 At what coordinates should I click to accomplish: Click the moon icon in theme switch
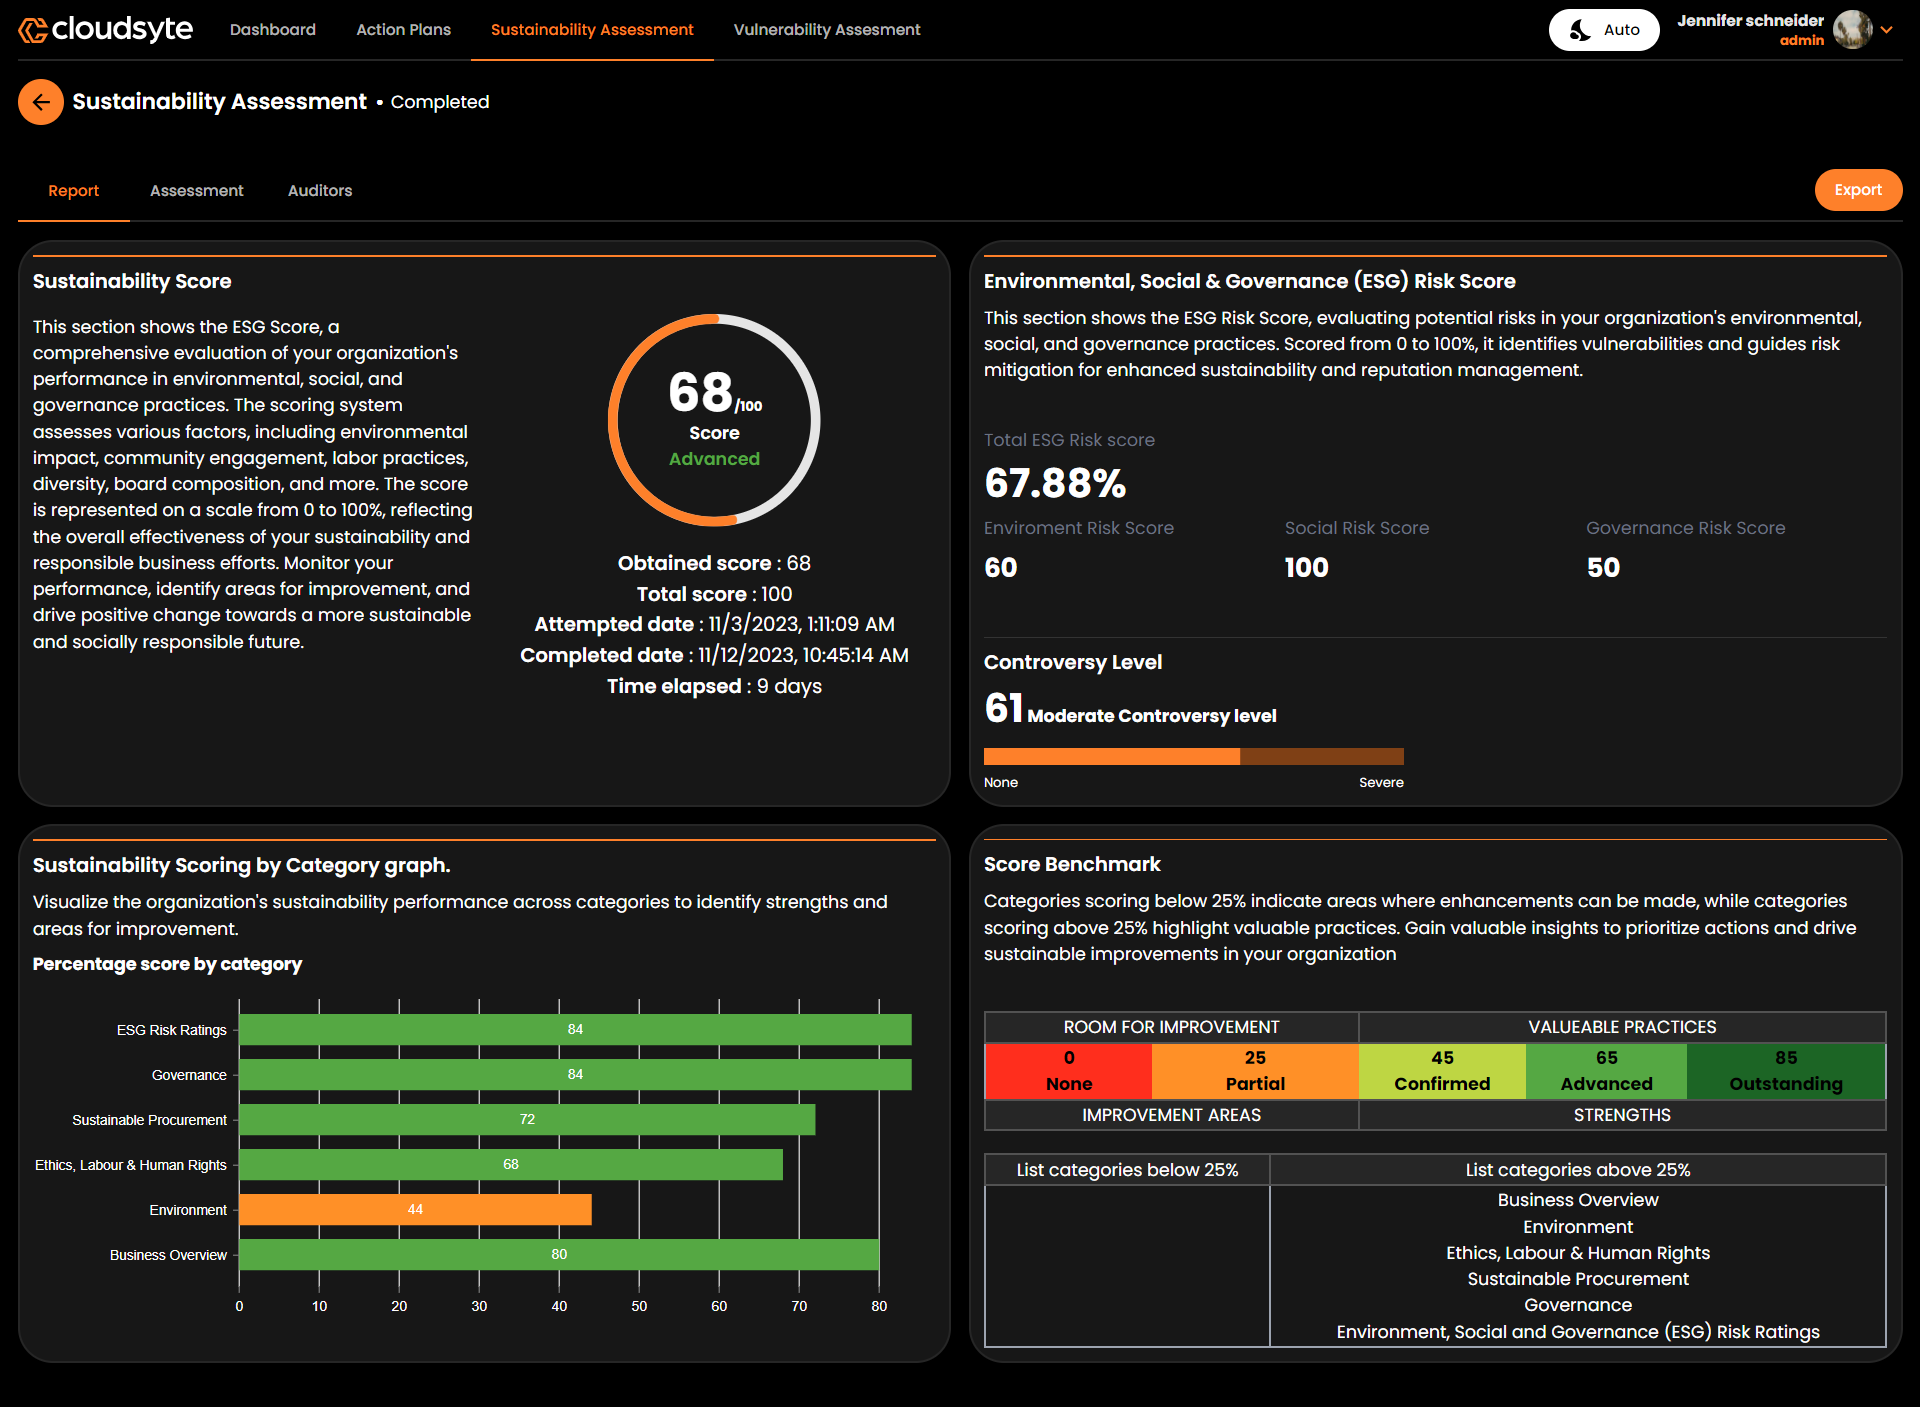tap(1579, 30)
